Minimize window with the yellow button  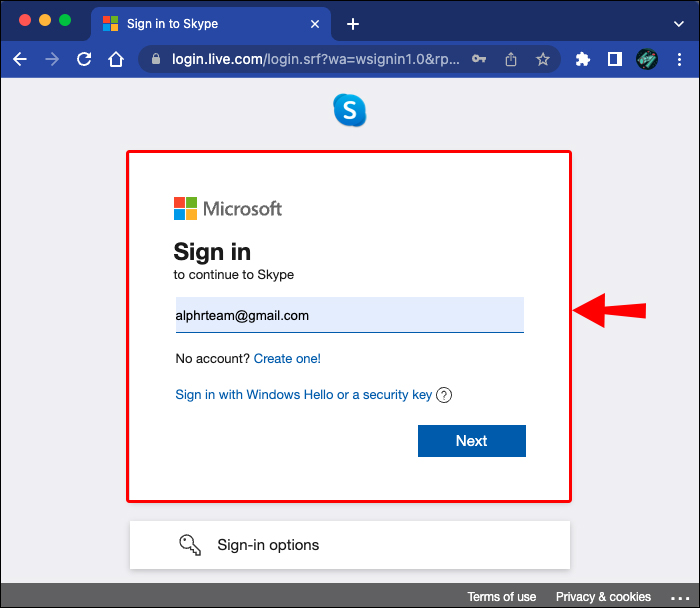[x=45, y=20]
